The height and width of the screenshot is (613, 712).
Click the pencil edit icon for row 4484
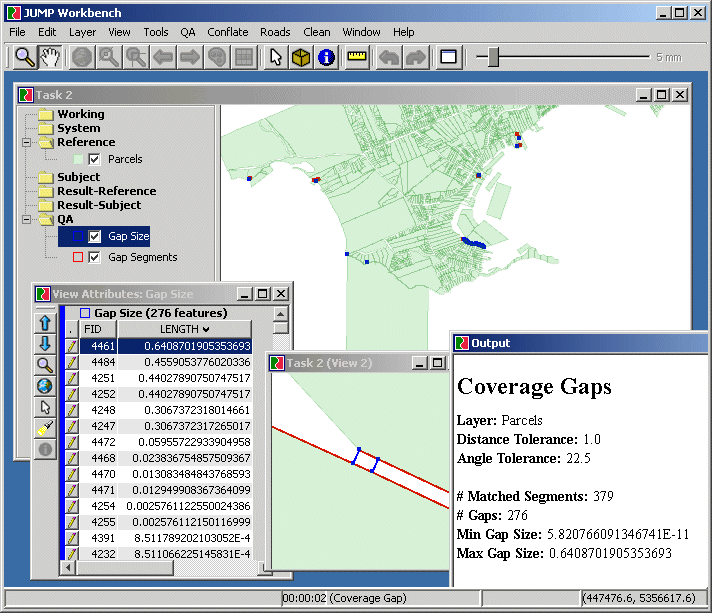[72, 362]
